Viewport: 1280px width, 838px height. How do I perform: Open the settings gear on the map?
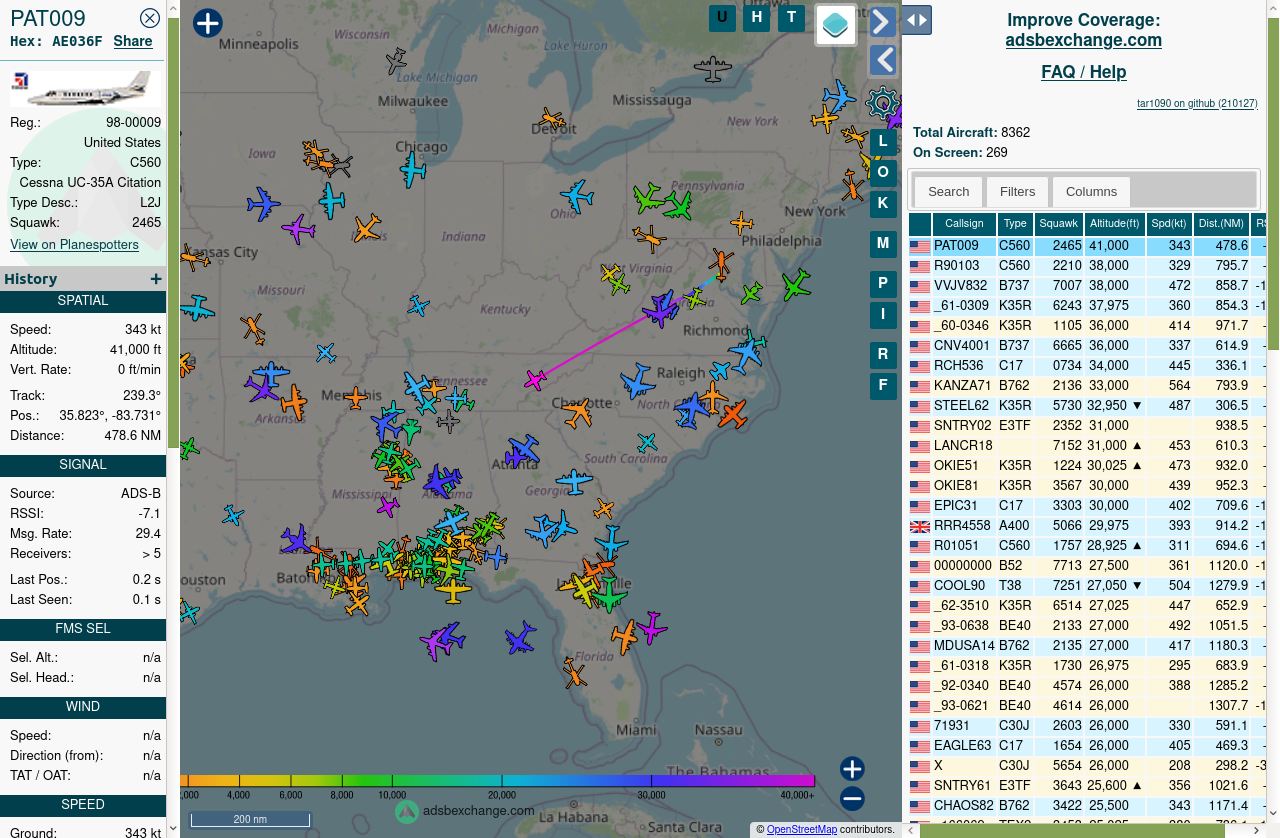[882, 102]
